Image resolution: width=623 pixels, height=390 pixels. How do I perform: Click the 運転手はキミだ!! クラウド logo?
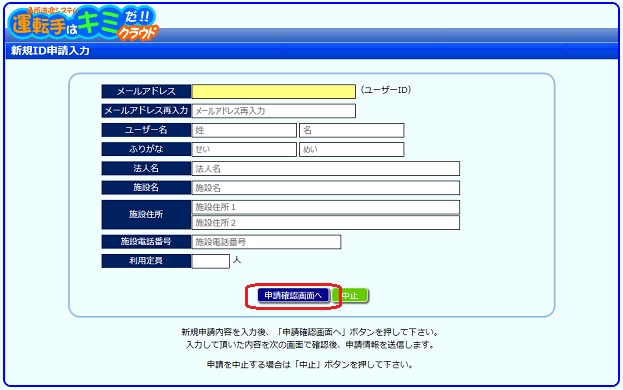pos(83,23)
